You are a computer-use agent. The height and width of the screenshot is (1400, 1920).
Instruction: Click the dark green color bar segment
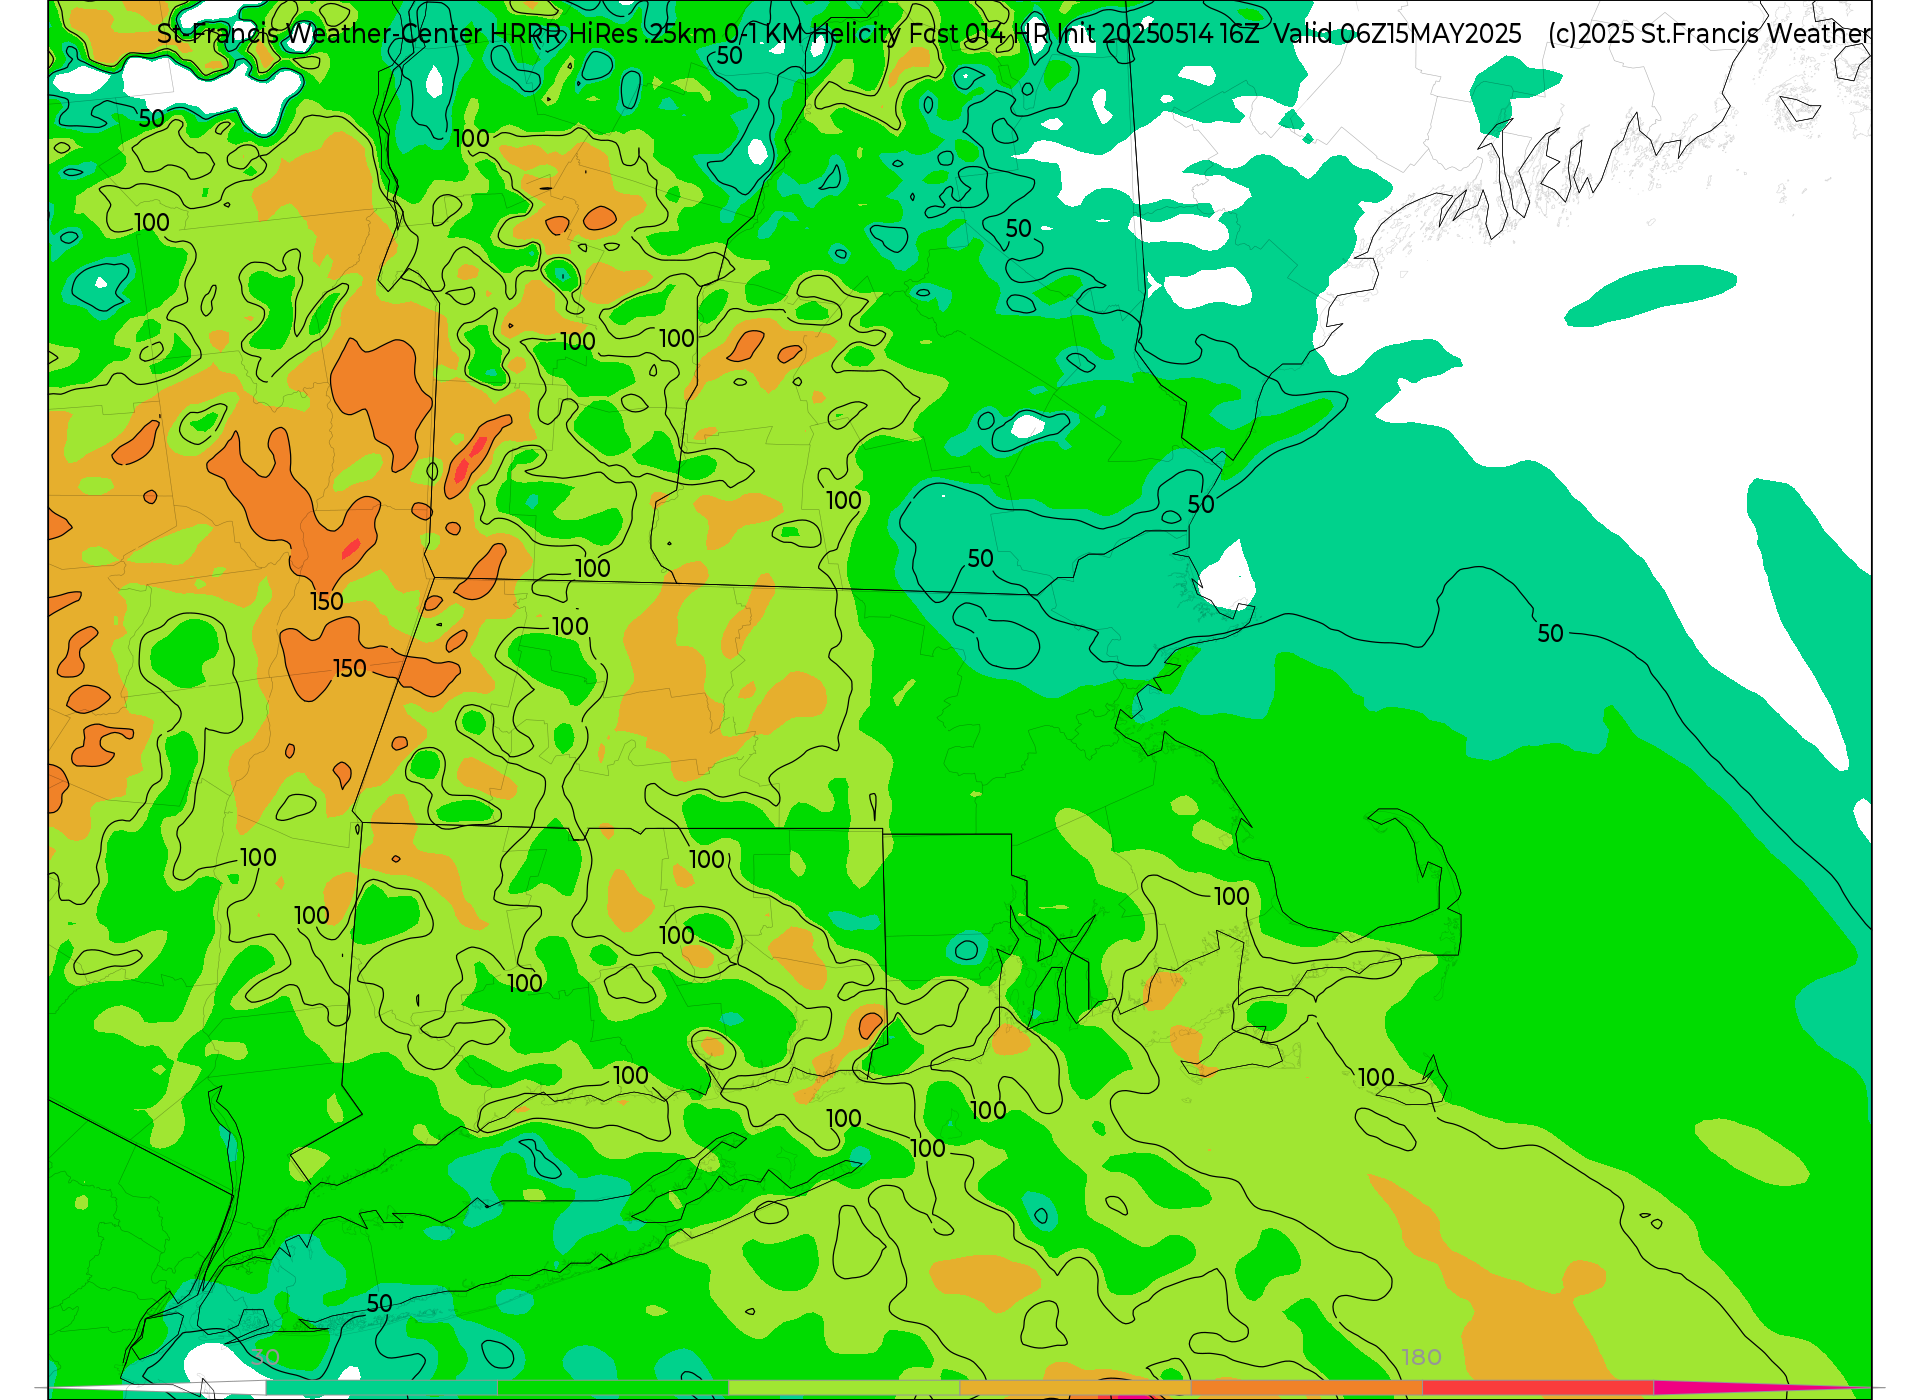tap(613, 1387)
